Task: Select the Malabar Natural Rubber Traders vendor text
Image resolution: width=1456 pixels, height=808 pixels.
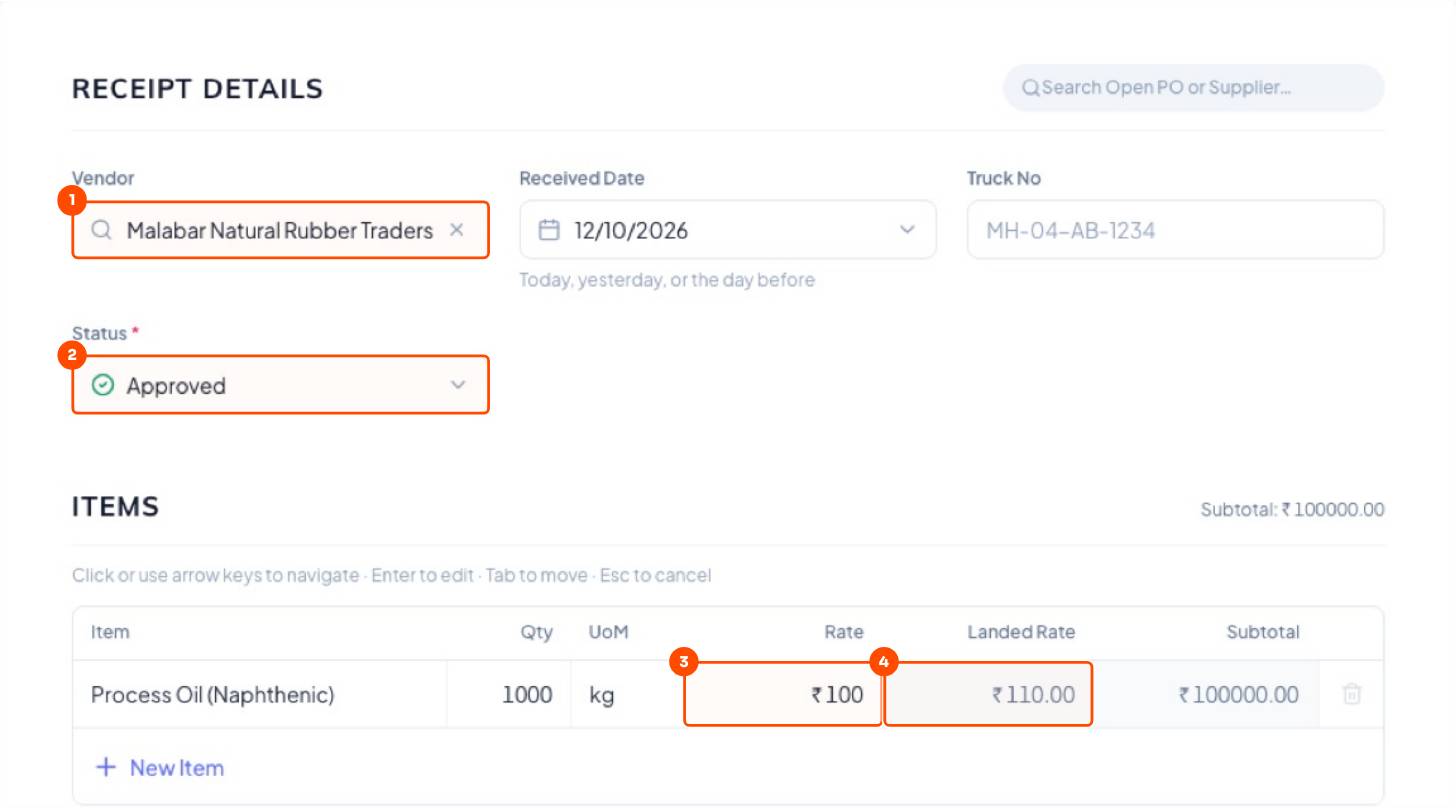Action: 280,230
